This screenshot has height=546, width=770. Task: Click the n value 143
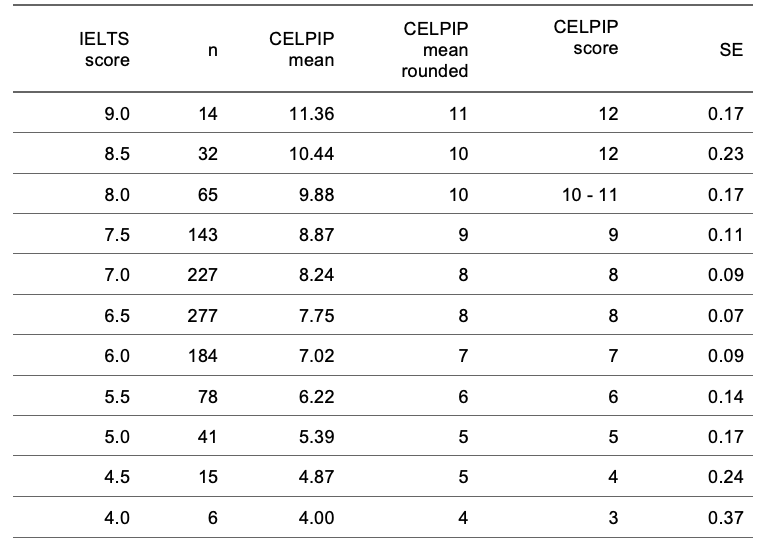click(203, 235)
